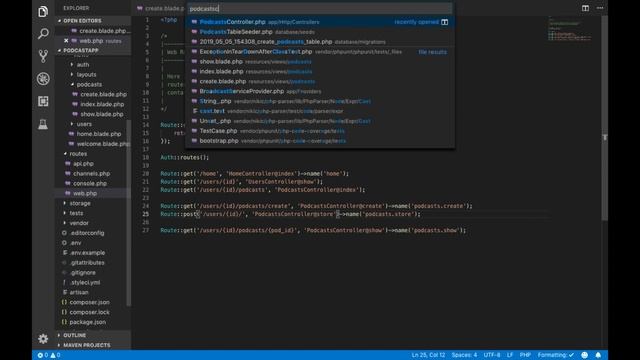Close the web.php open editor

tap(66, 41)
